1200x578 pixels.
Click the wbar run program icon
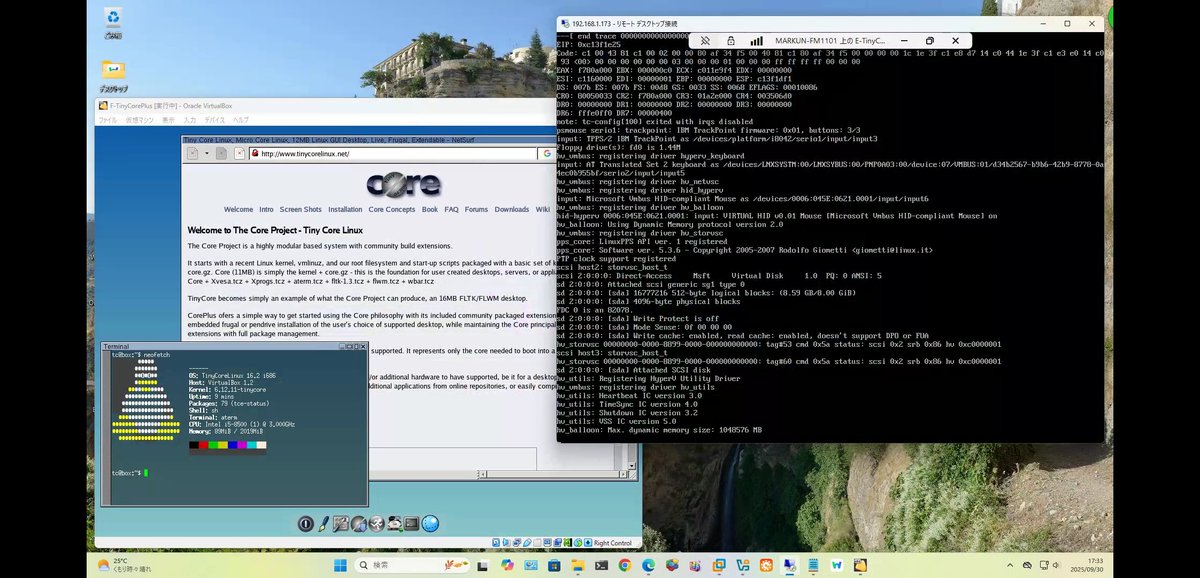tap(377, 524)
